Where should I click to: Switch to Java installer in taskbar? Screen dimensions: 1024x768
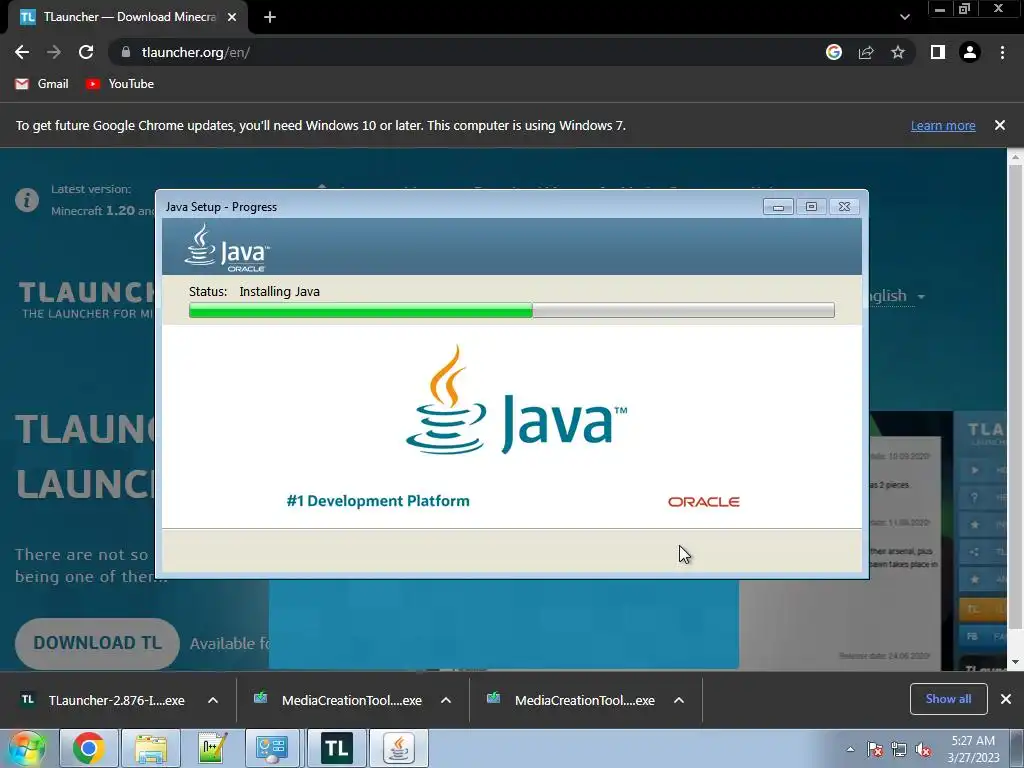click(x=399, y=748)
